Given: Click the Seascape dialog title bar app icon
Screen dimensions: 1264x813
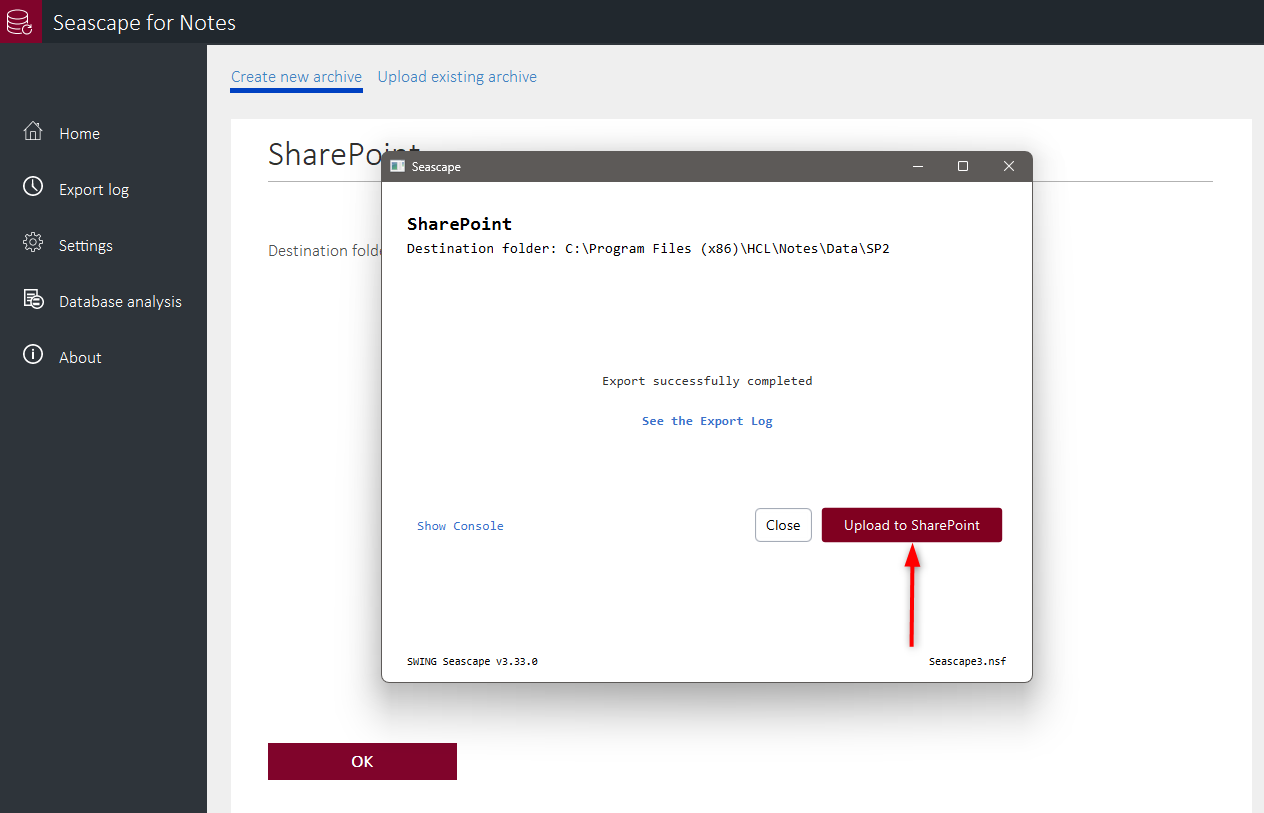Looking at the screenshot, I should (x=398, y=167).
